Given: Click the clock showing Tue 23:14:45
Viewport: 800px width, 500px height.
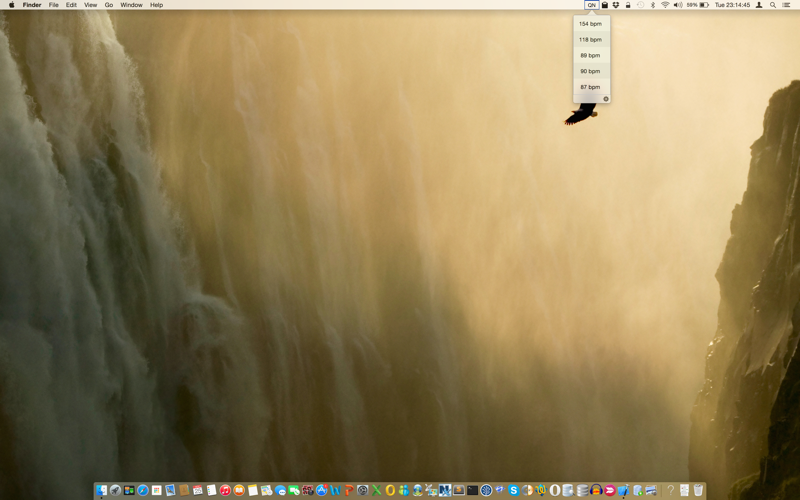Looking at the screenshot, I should pyautogui.click(x=732, y=5).
